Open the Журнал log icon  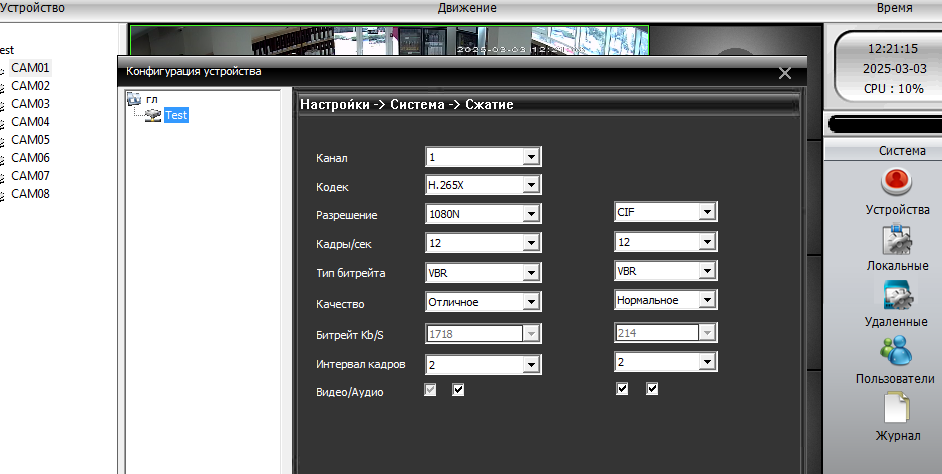tap(897, 408)
